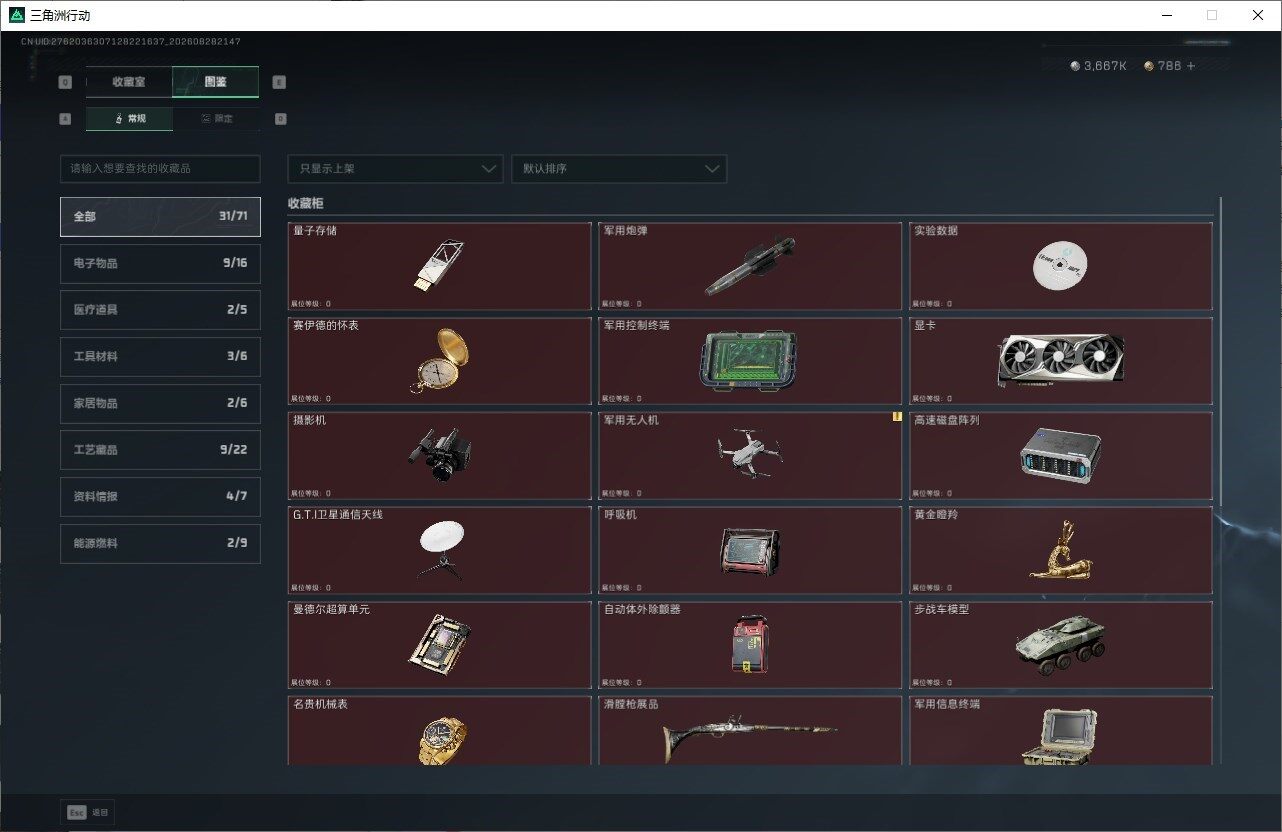Select the 黄金瞪羚 golden gazelle item
Screen dimensions: 1282x832
click(1060, 550)
